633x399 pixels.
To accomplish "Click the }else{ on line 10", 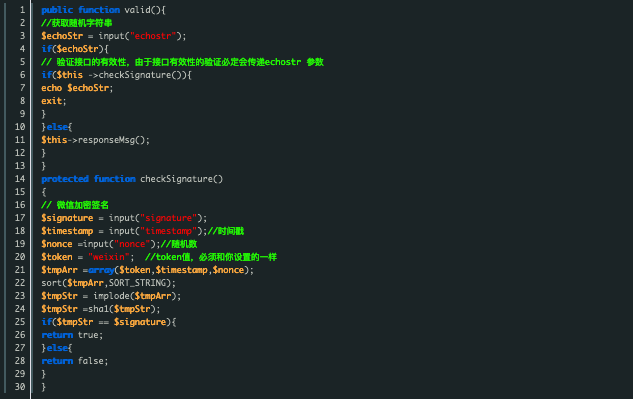I will coord(57,127).
